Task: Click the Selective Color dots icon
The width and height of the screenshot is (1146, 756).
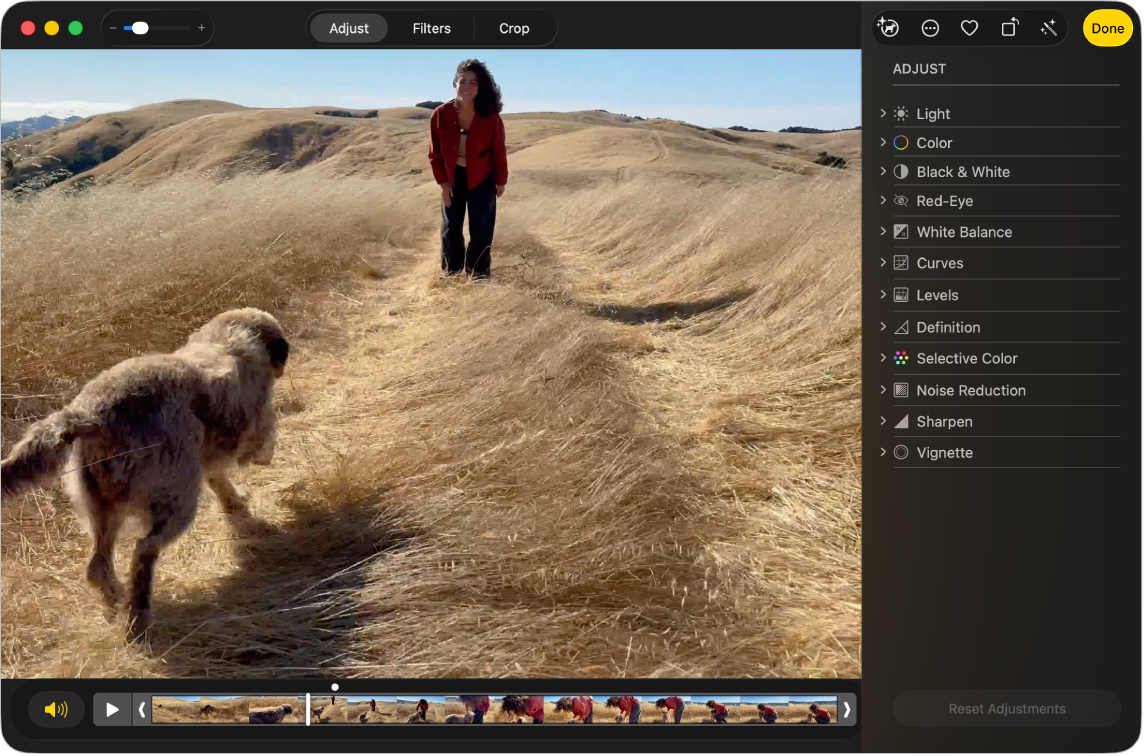Action: (x=899, y=358)
